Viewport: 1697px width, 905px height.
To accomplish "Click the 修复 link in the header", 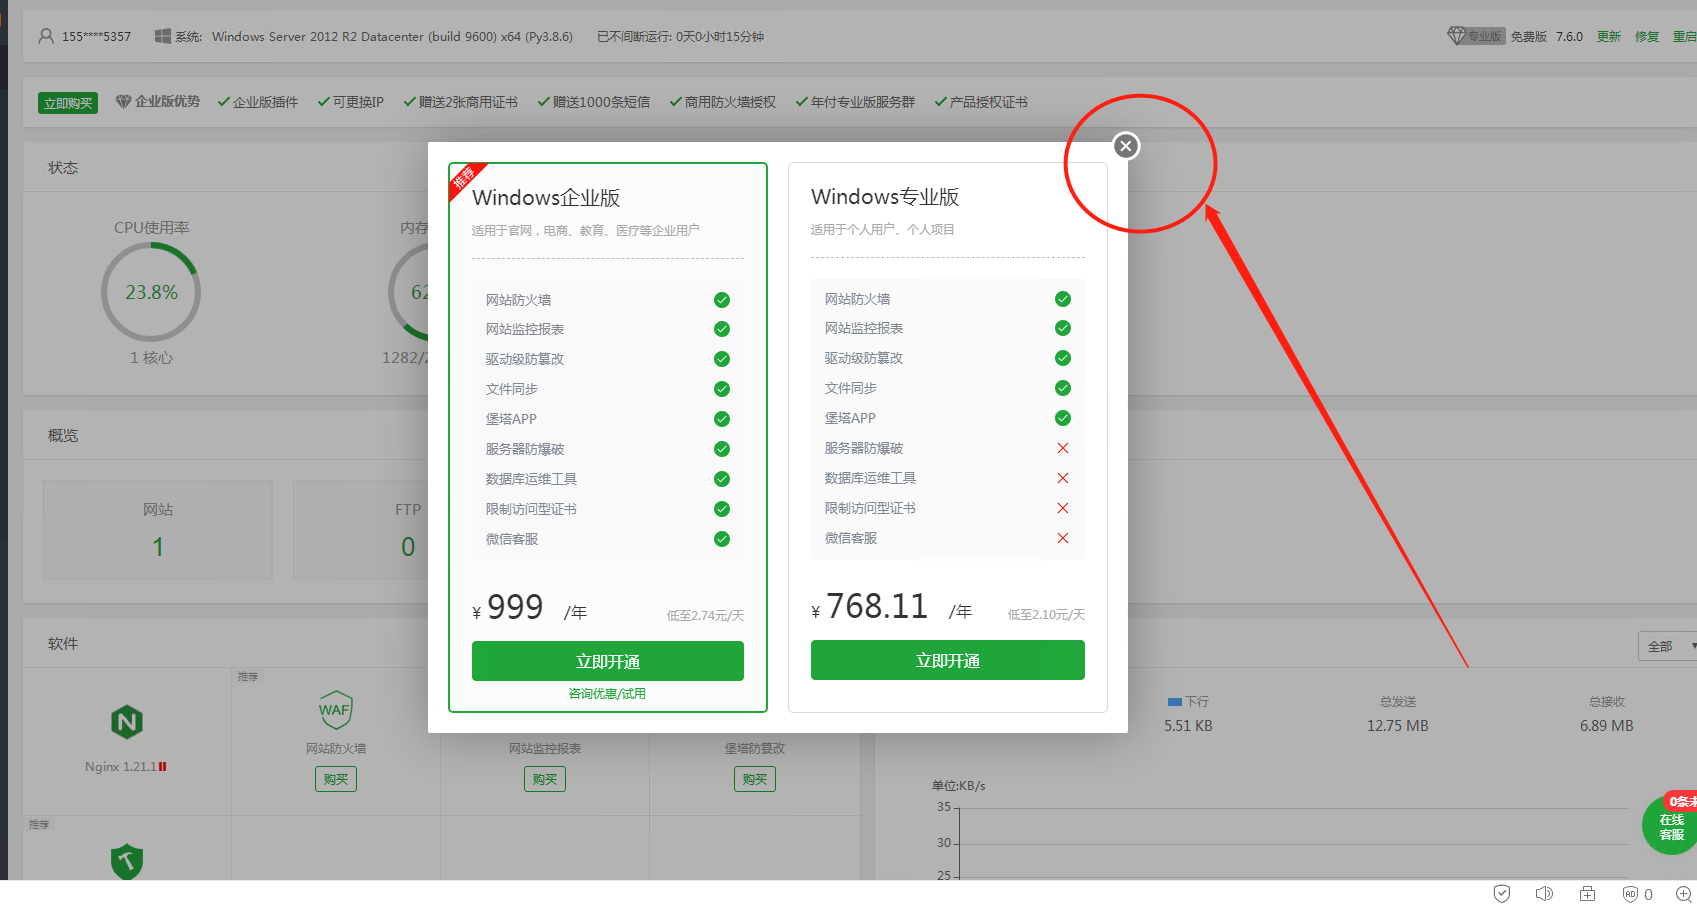I will [1646, 36].
